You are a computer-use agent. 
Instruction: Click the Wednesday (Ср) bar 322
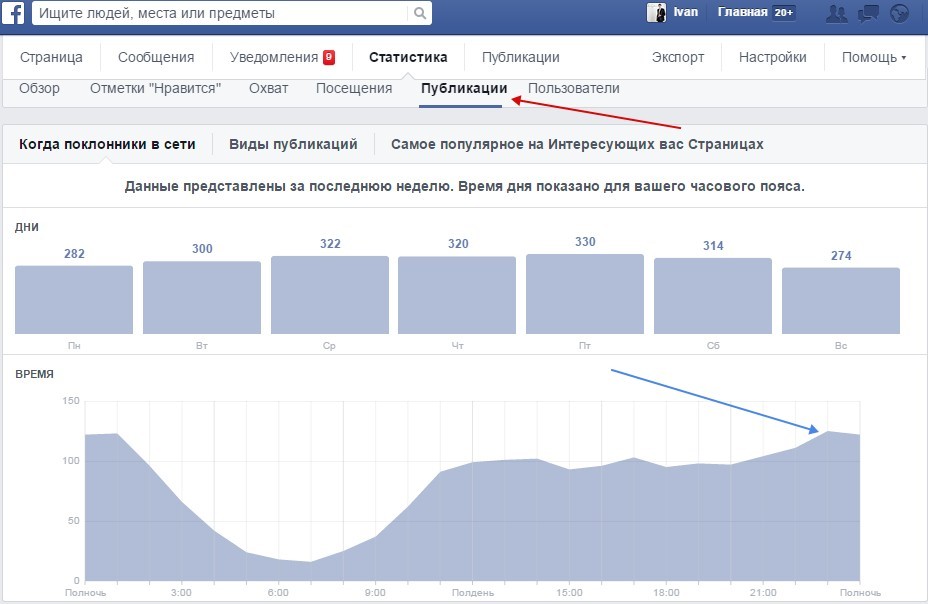[330, 295]
